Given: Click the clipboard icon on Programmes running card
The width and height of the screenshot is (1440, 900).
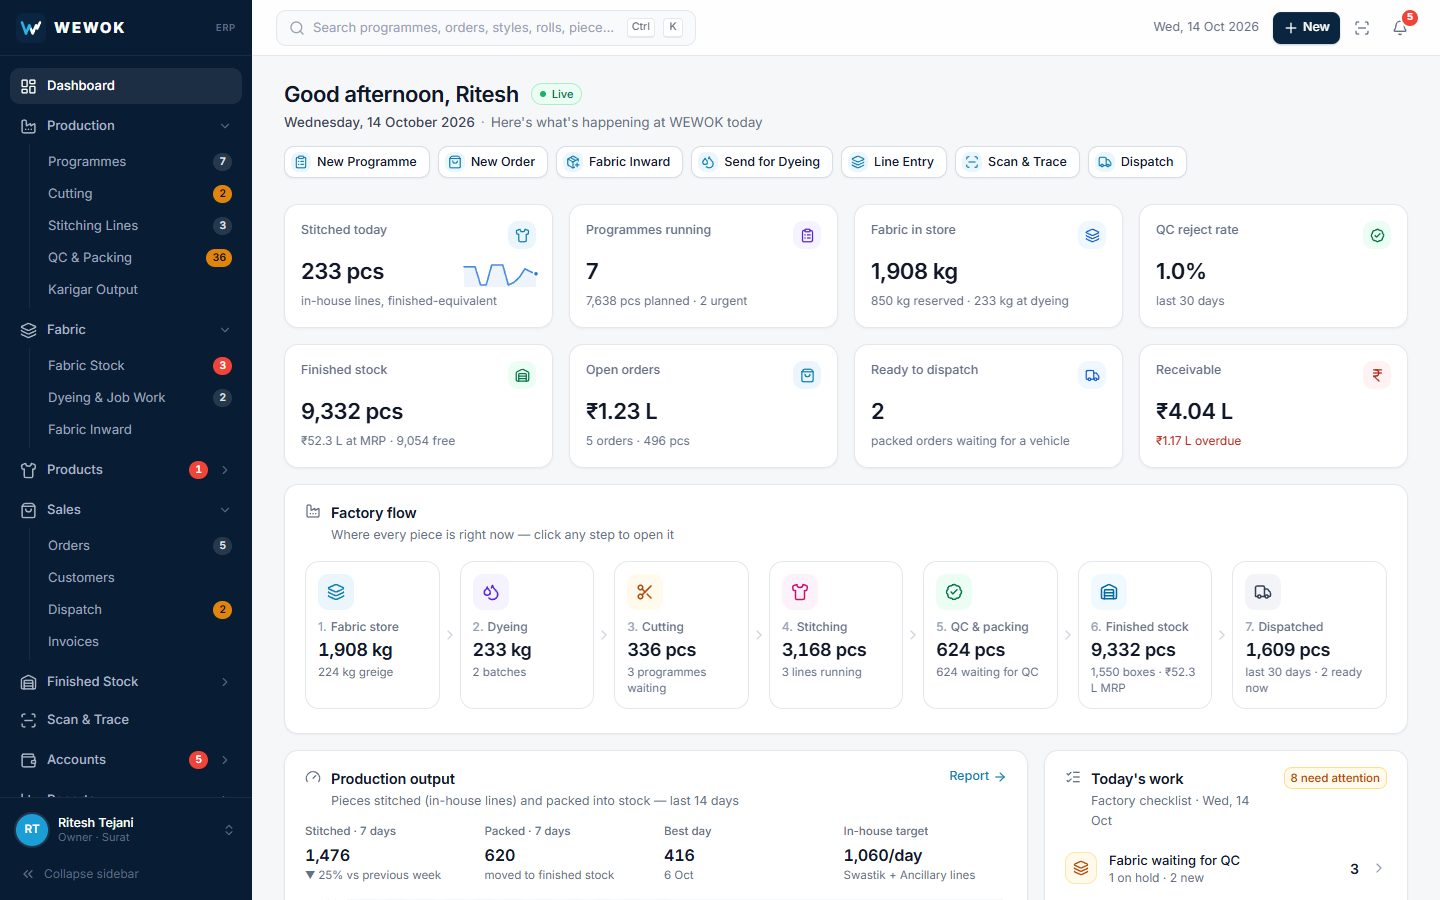Looking at the screenshot, I should point(807,235).
